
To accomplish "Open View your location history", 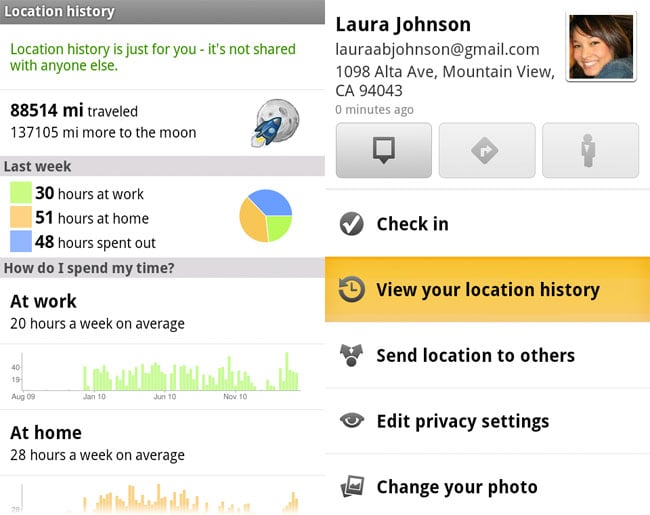I will pos(487,290).
